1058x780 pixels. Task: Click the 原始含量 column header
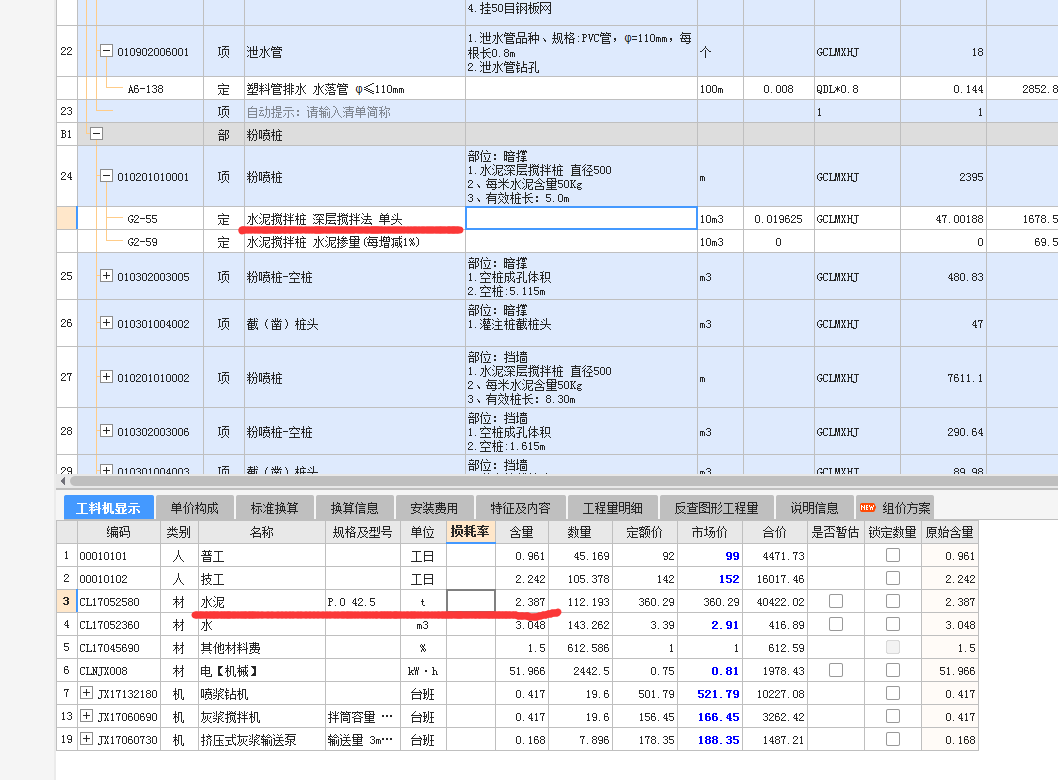coord(949,532)
